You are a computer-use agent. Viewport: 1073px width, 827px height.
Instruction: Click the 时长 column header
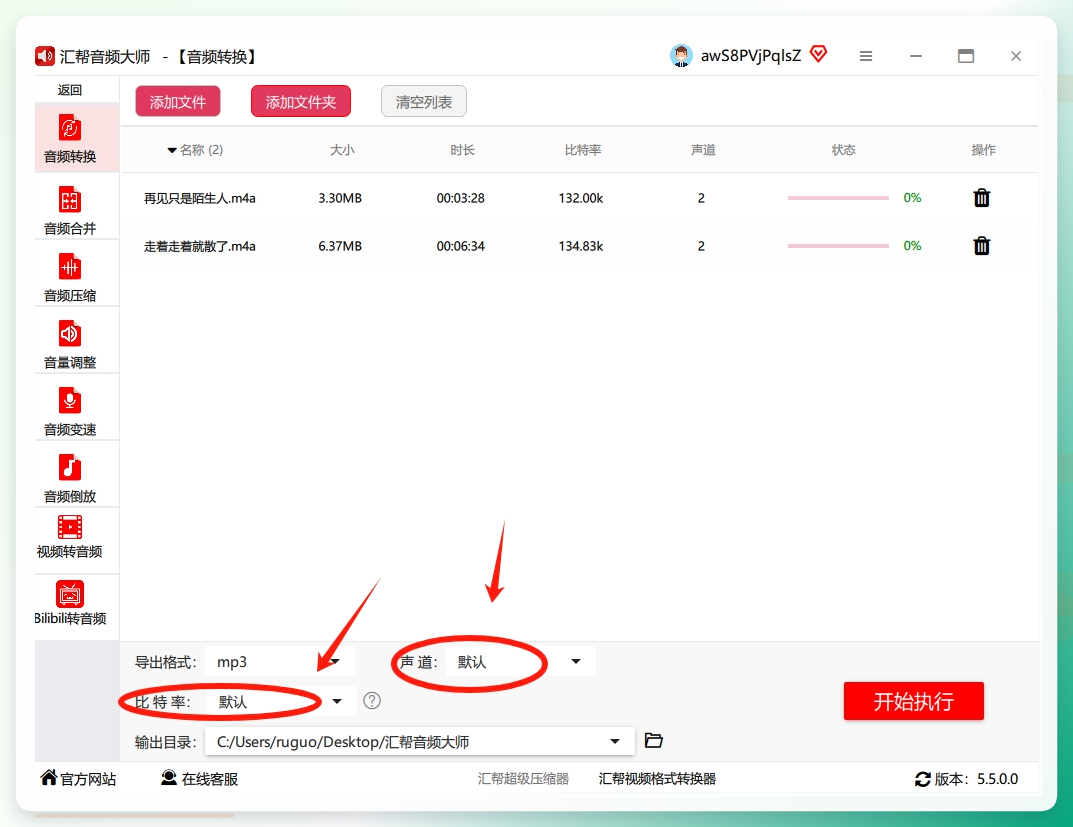(462, 150)
